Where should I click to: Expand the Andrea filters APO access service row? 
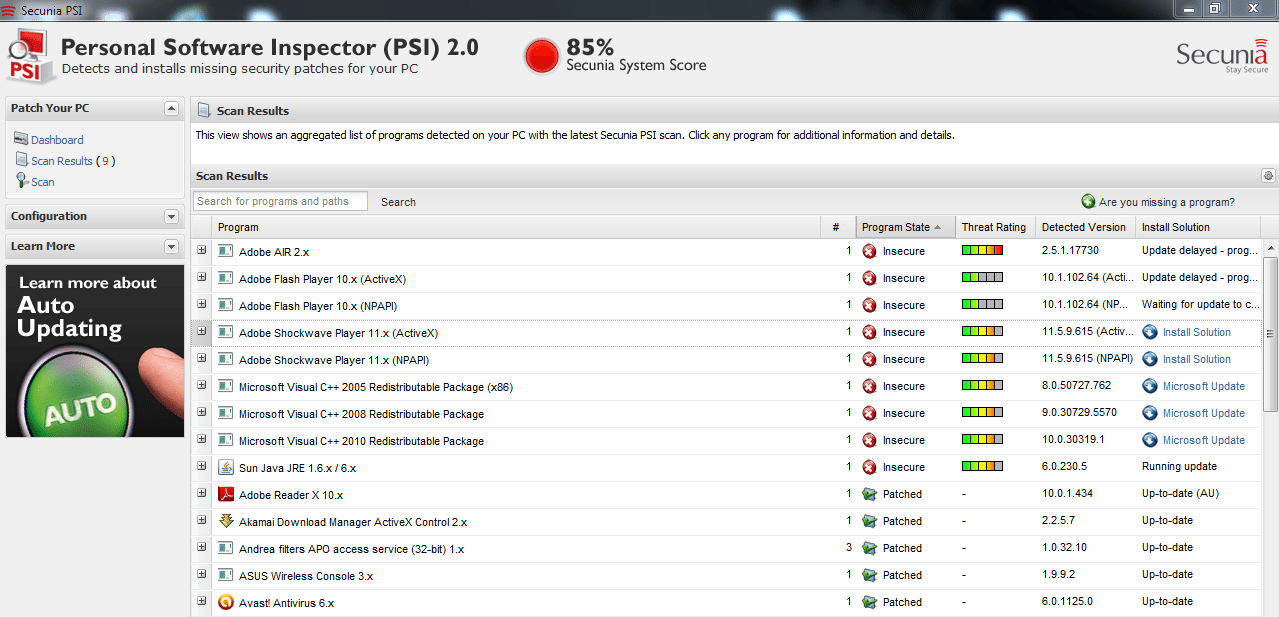(x=201, y=548)
